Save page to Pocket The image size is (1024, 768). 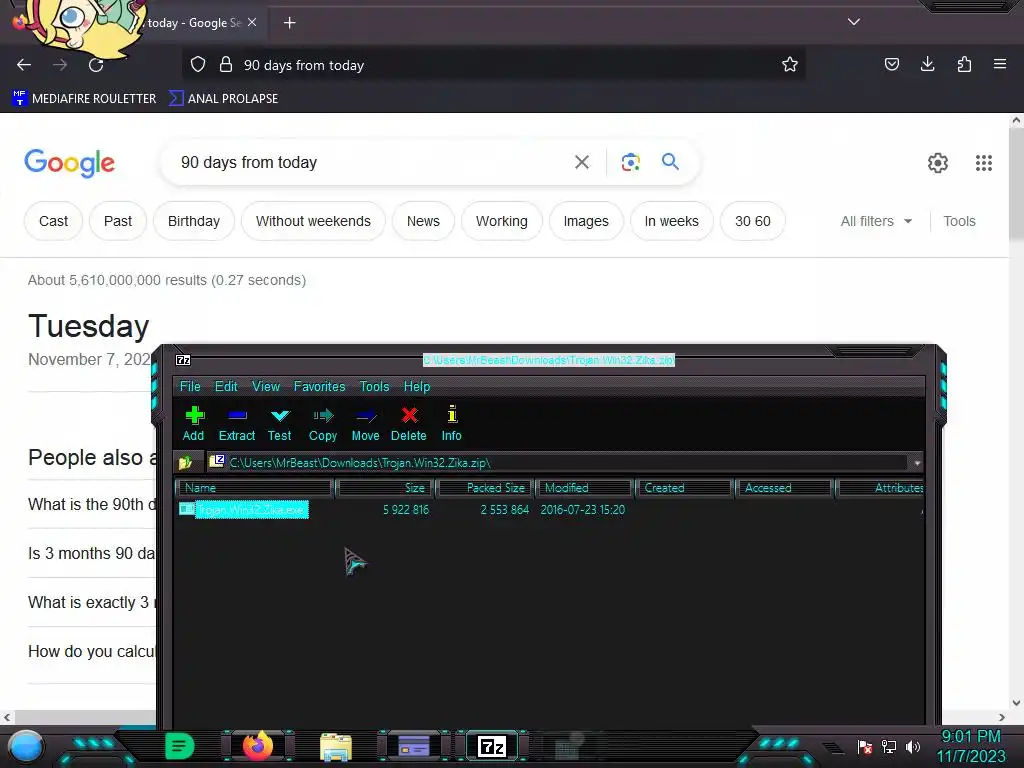pos(891,64)
